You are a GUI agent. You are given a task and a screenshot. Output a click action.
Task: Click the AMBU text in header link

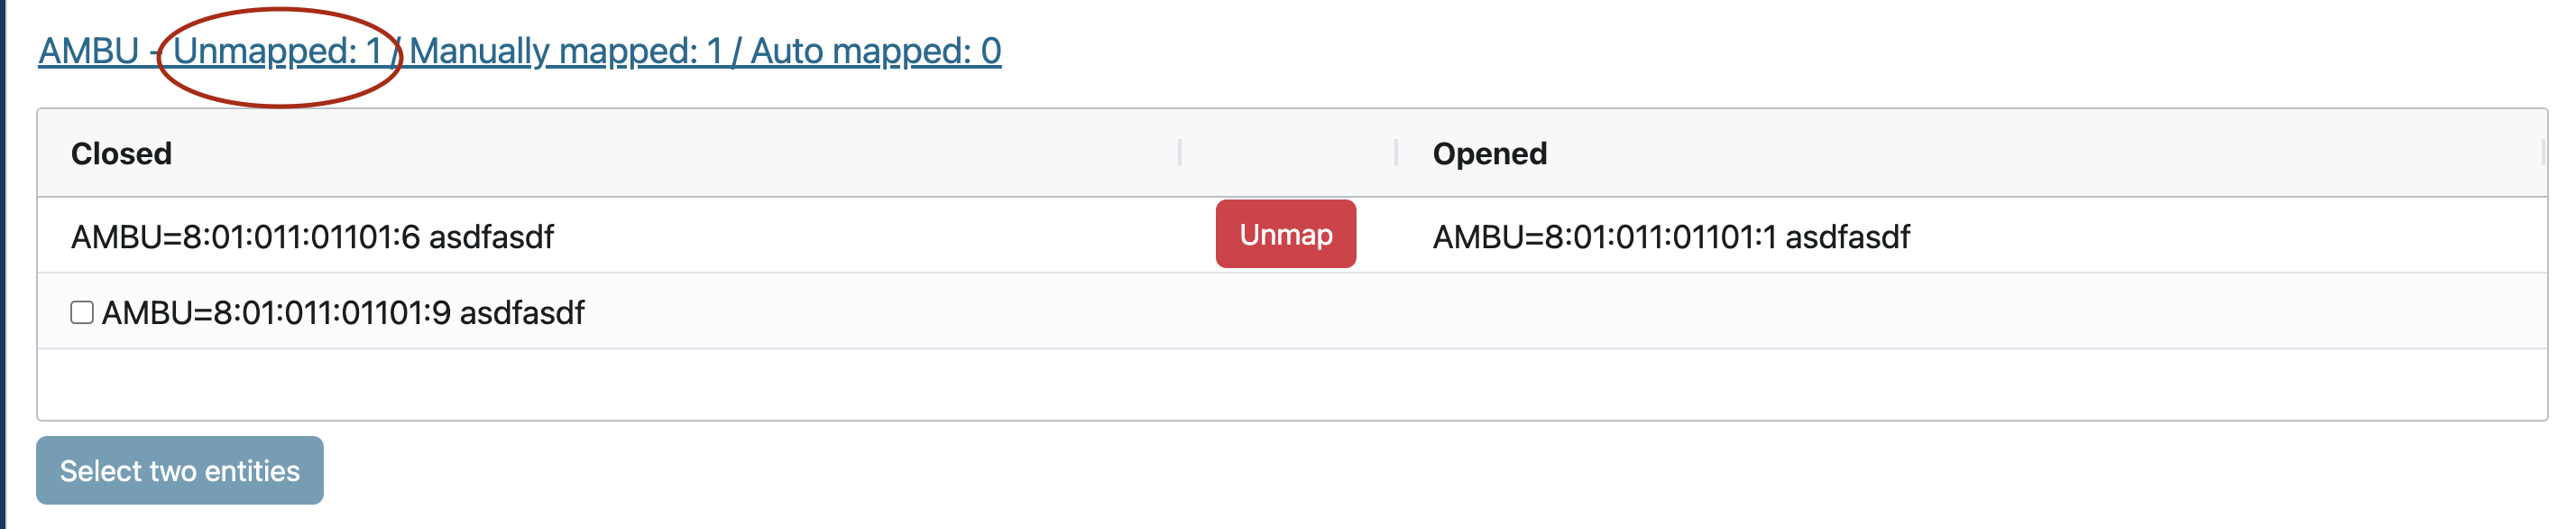(x=88, y=51)
